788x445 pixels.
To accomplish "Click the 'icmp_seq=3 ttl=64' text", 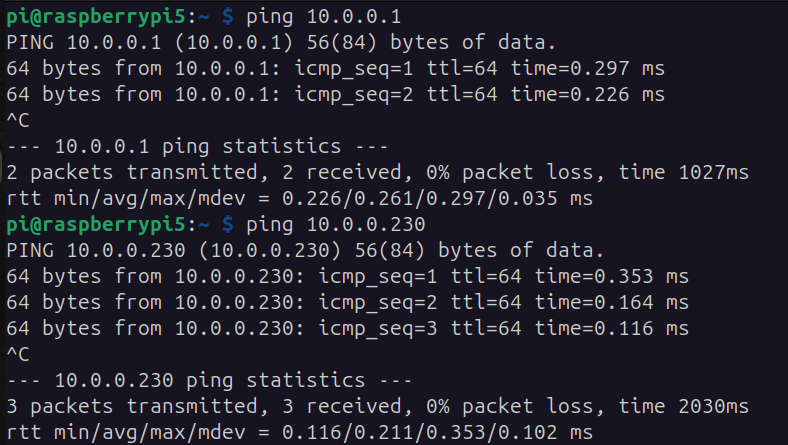I will click(x=420, y=329).
